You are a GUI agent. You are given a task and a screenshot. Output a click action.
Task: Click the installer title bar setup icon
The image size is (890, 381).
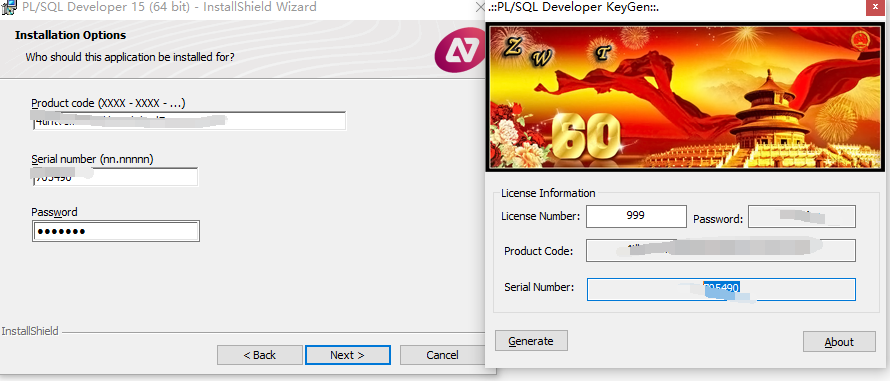click(x=8, y=7)
